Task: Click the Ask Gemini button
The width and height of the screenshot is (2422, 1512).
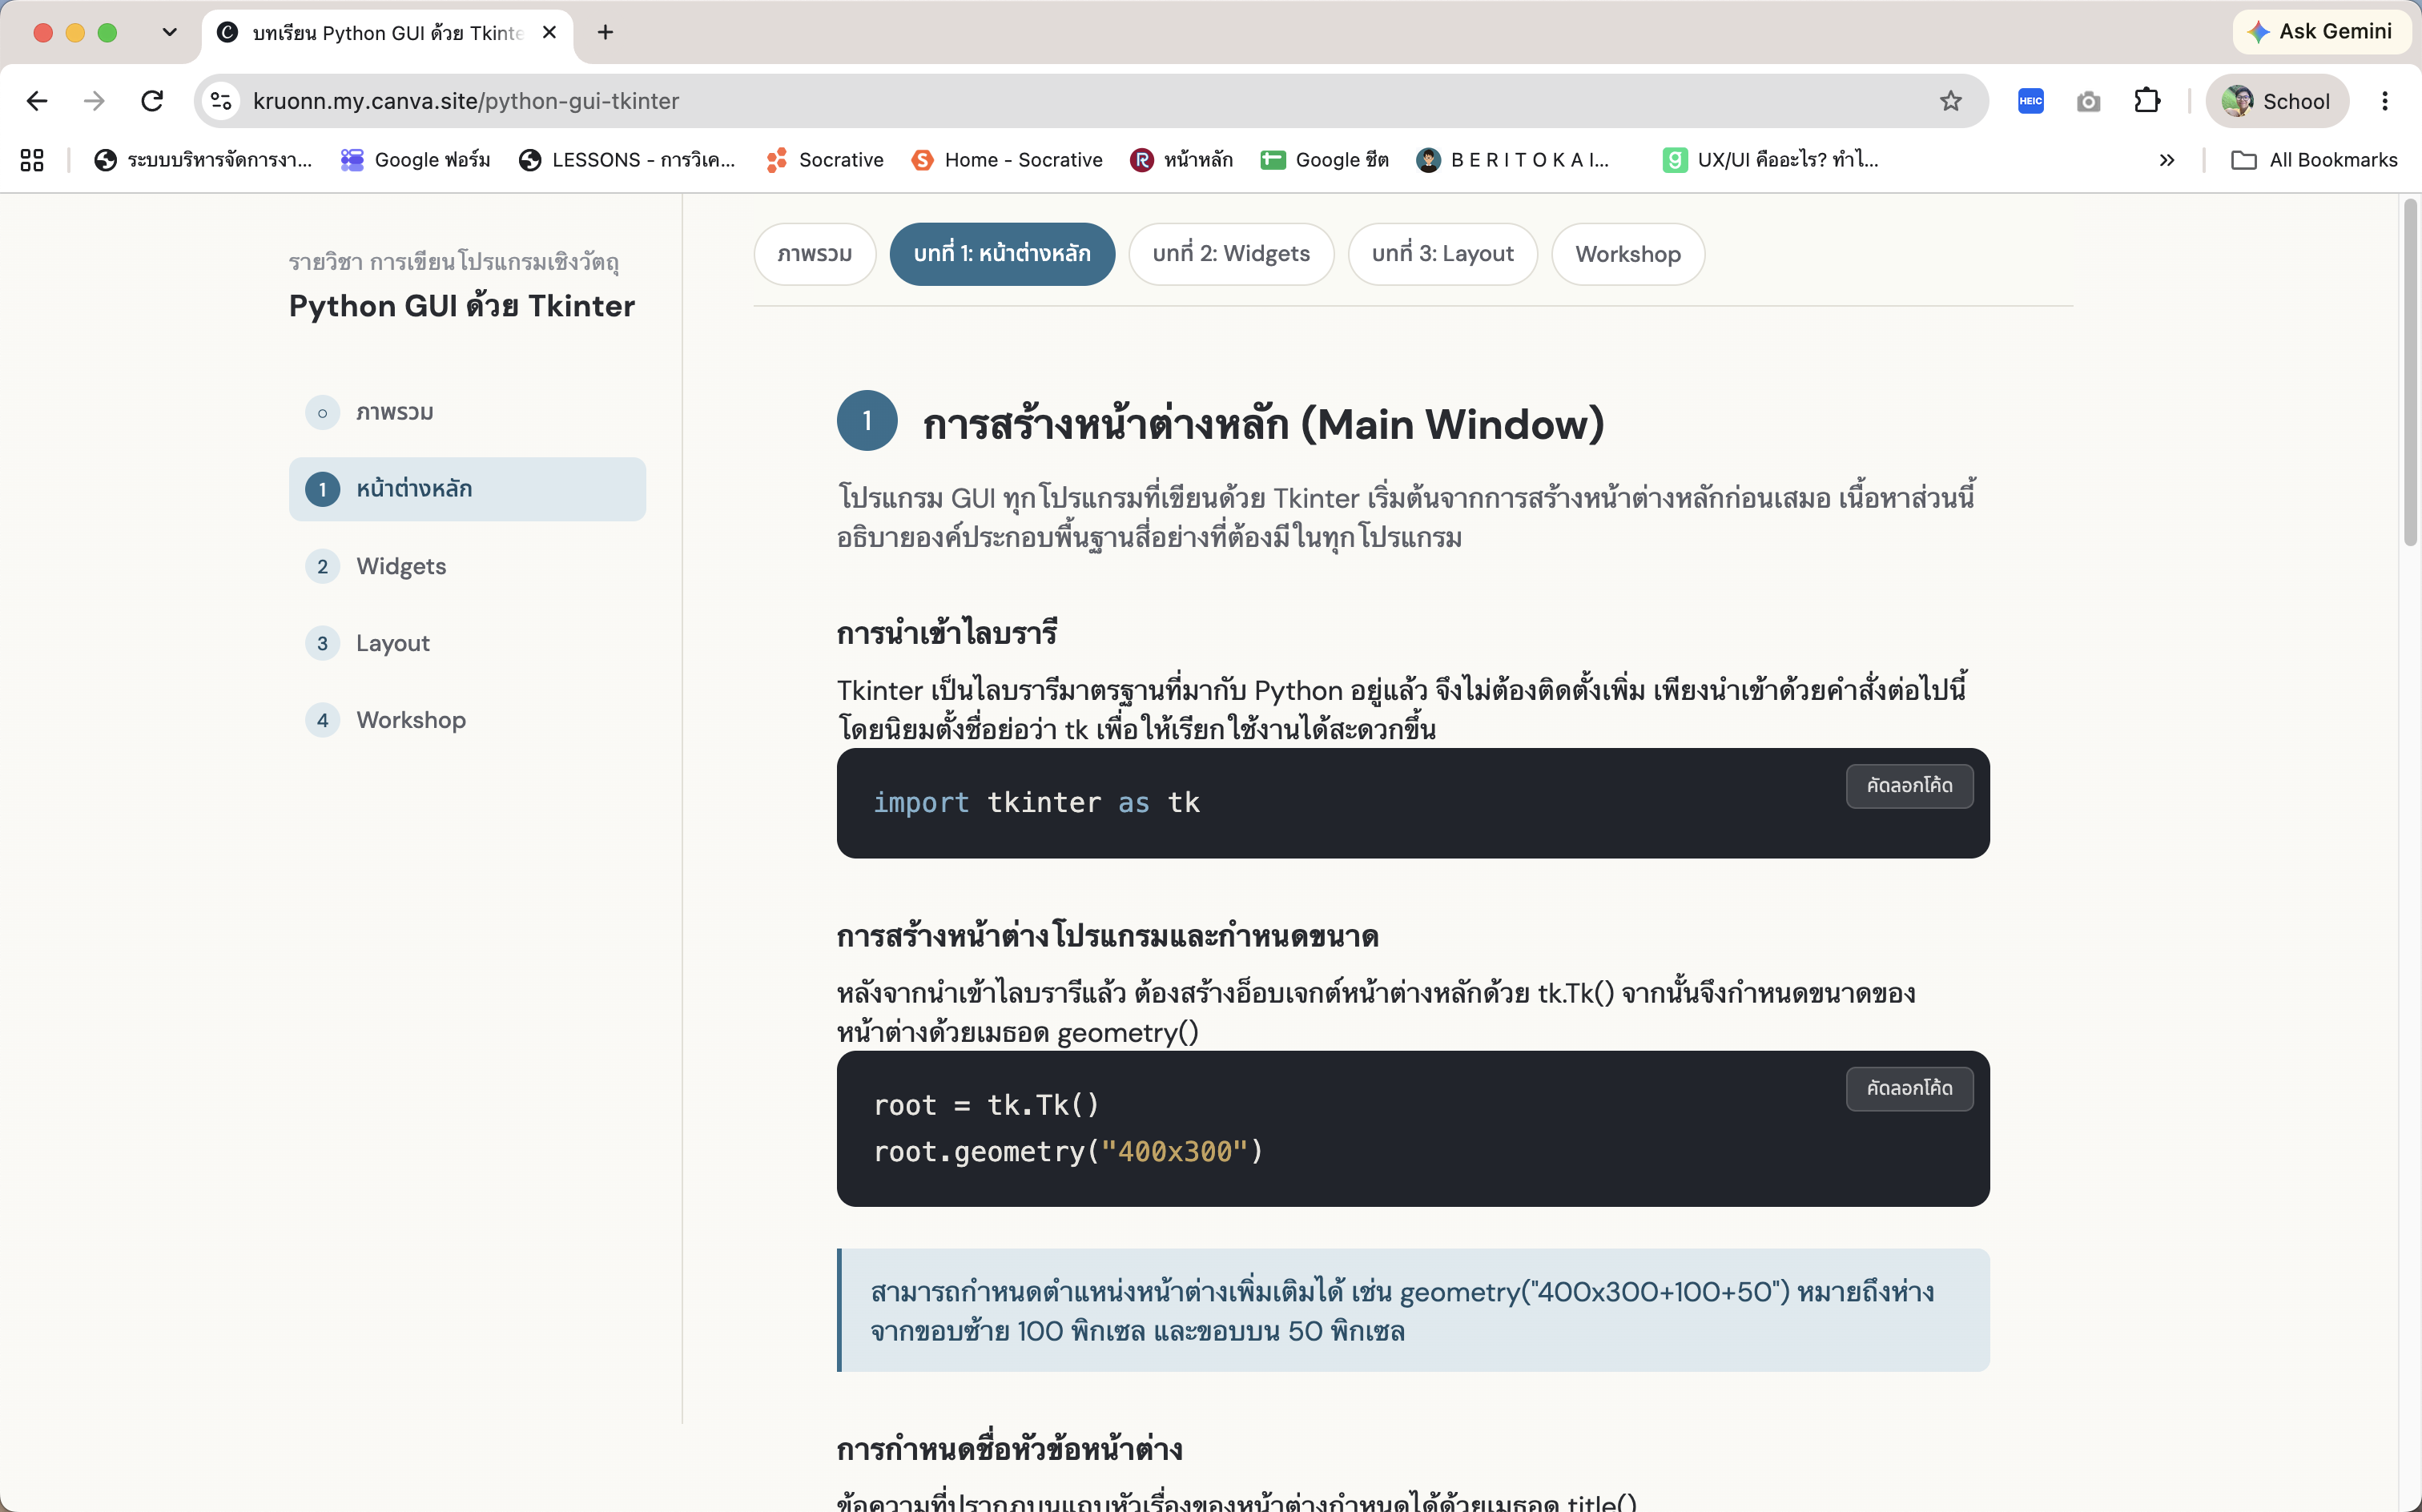Action: tap(2320, 32)
